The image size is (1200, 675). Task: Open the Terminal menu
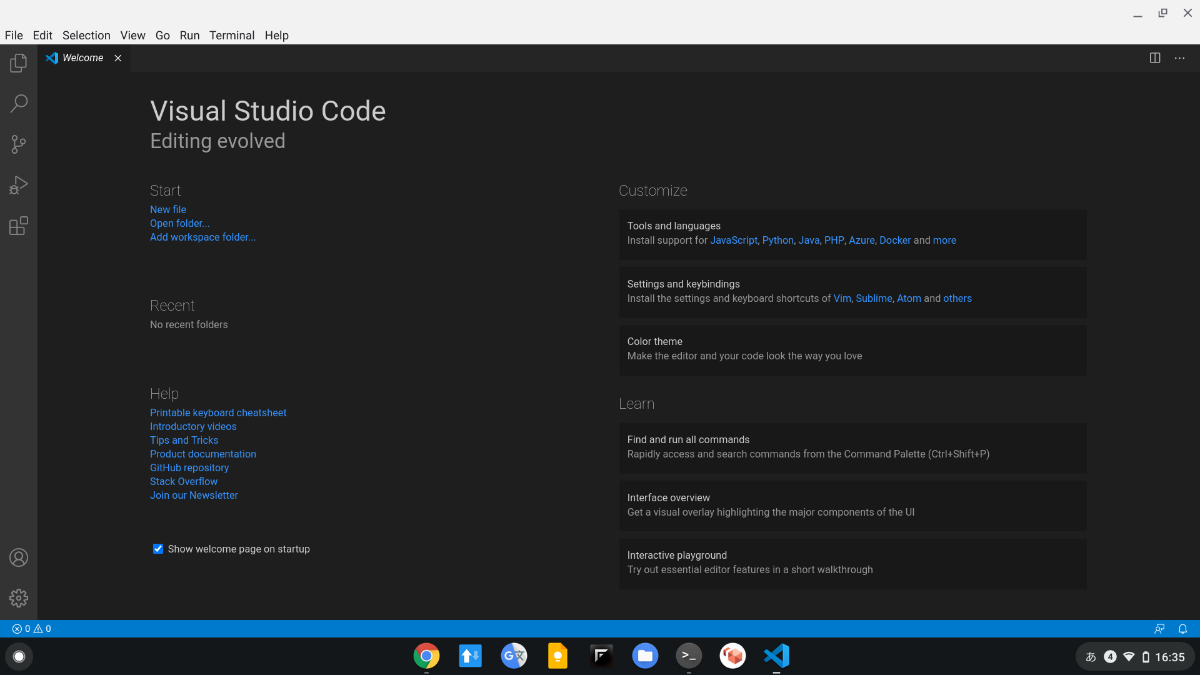(232, 35)
